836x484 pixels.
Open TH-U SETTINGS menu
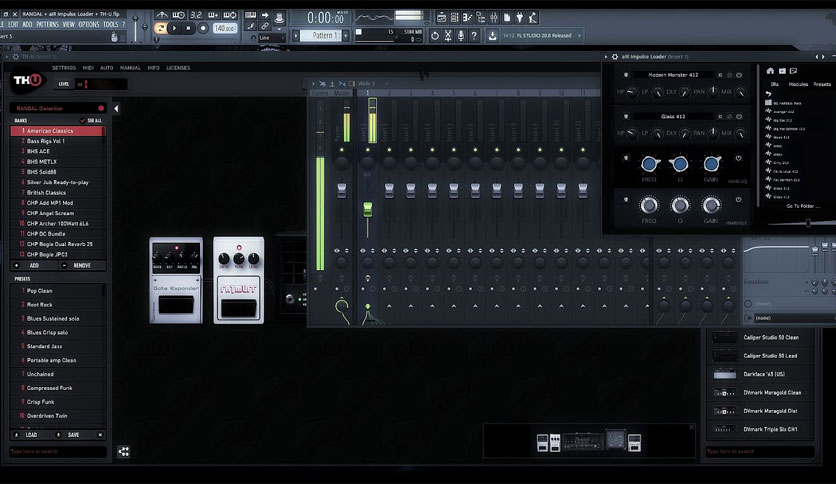[63, 68]
